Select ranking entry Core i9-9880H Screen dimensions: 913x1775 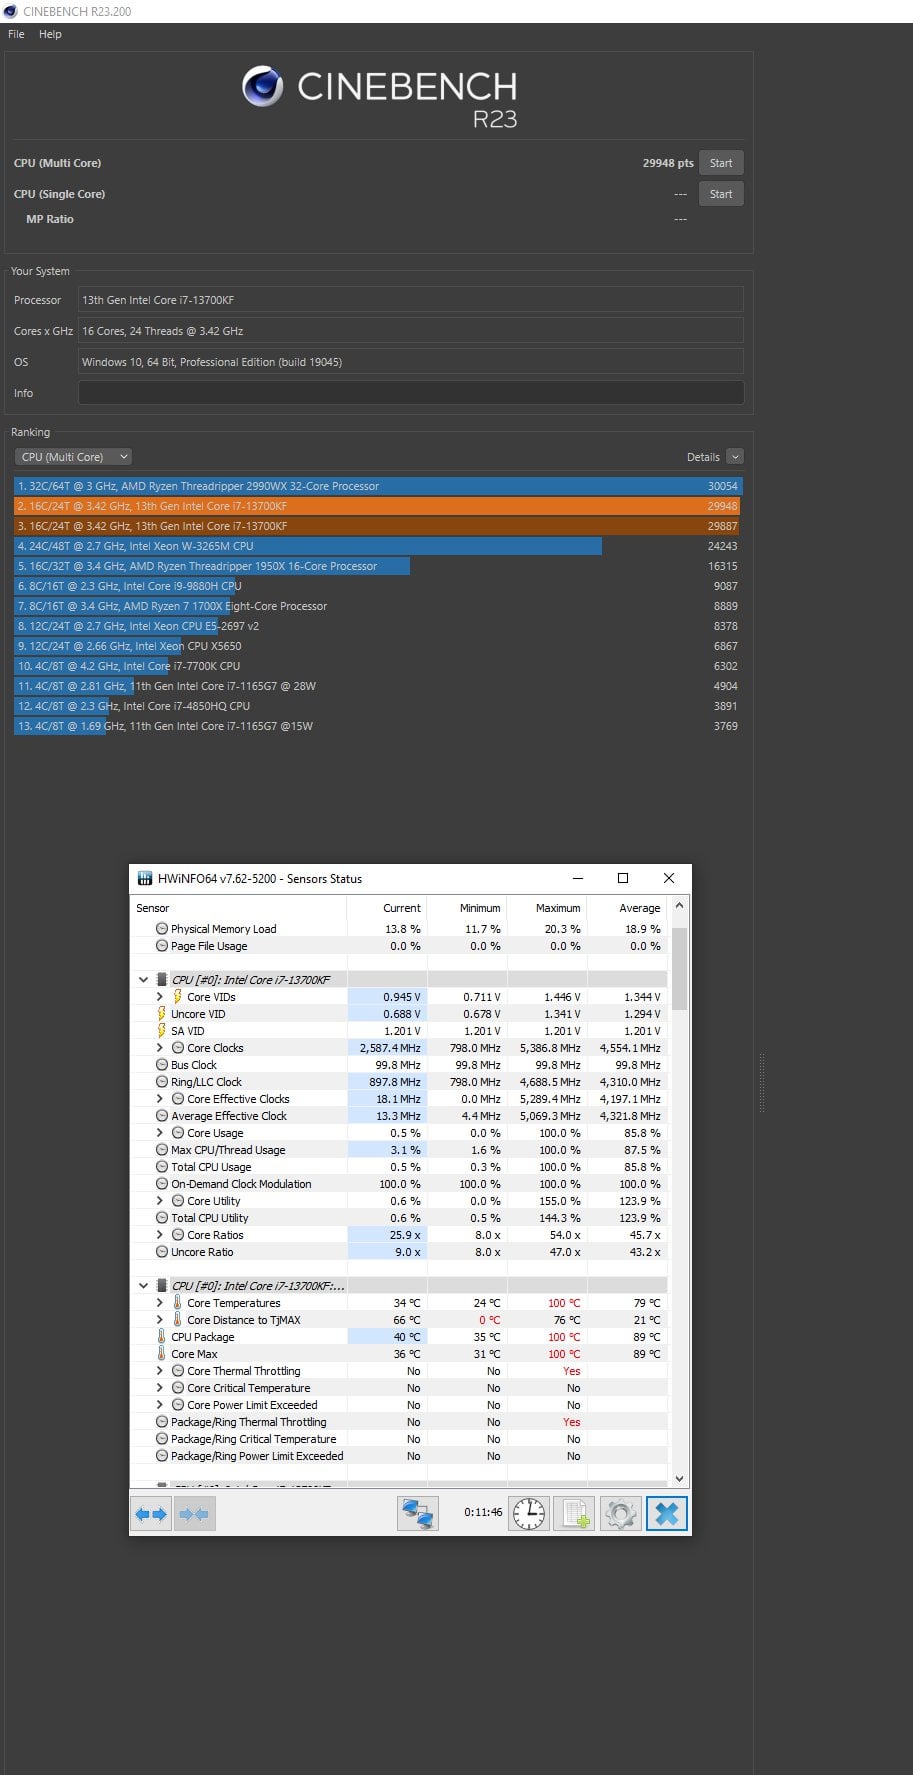pyautogui.click(x=378, y=586)
